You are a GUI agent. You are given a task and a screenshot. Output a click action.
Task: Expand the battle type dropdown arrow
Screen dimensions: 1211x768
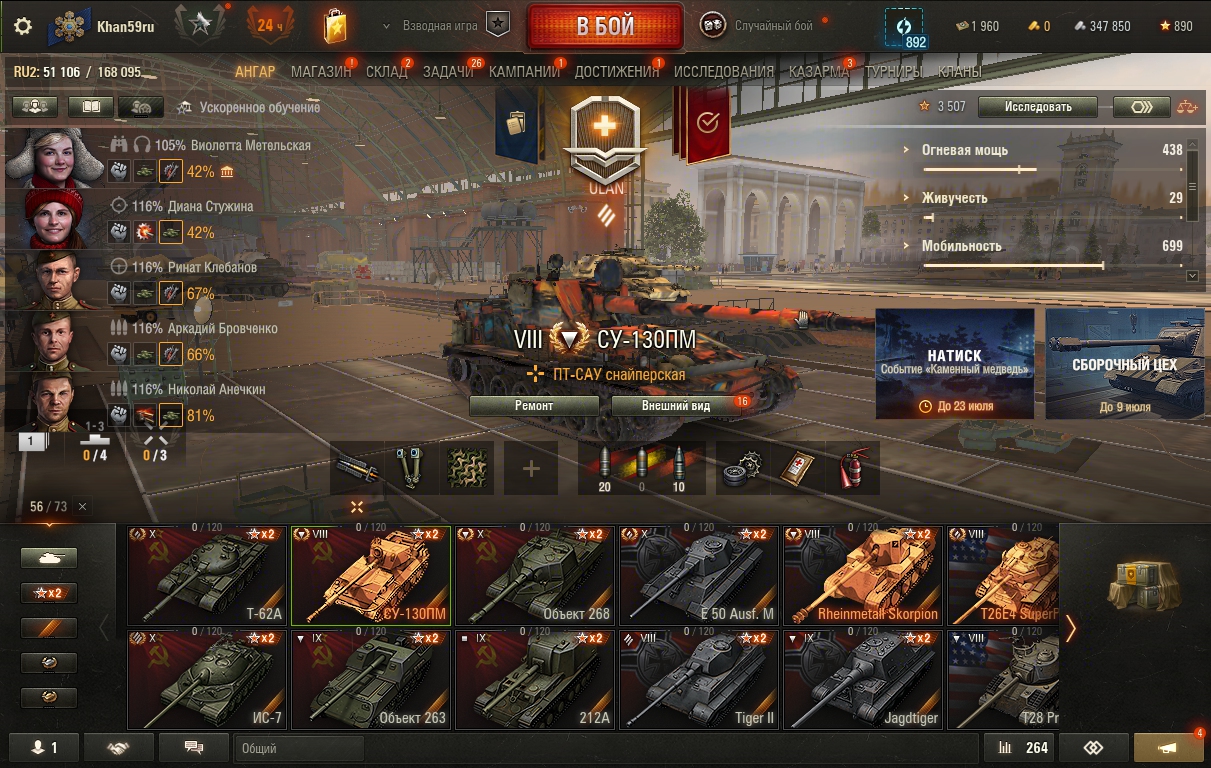pos(386,26)
